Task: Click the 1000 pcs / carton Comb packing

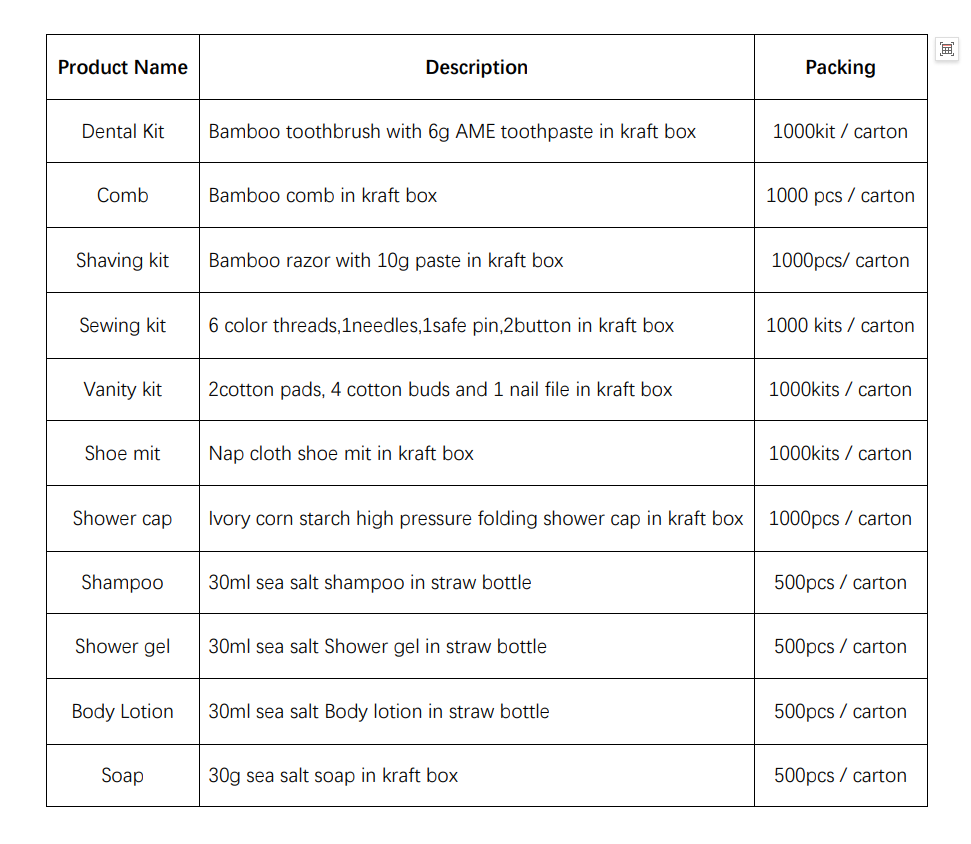Action: coord(840,196)
